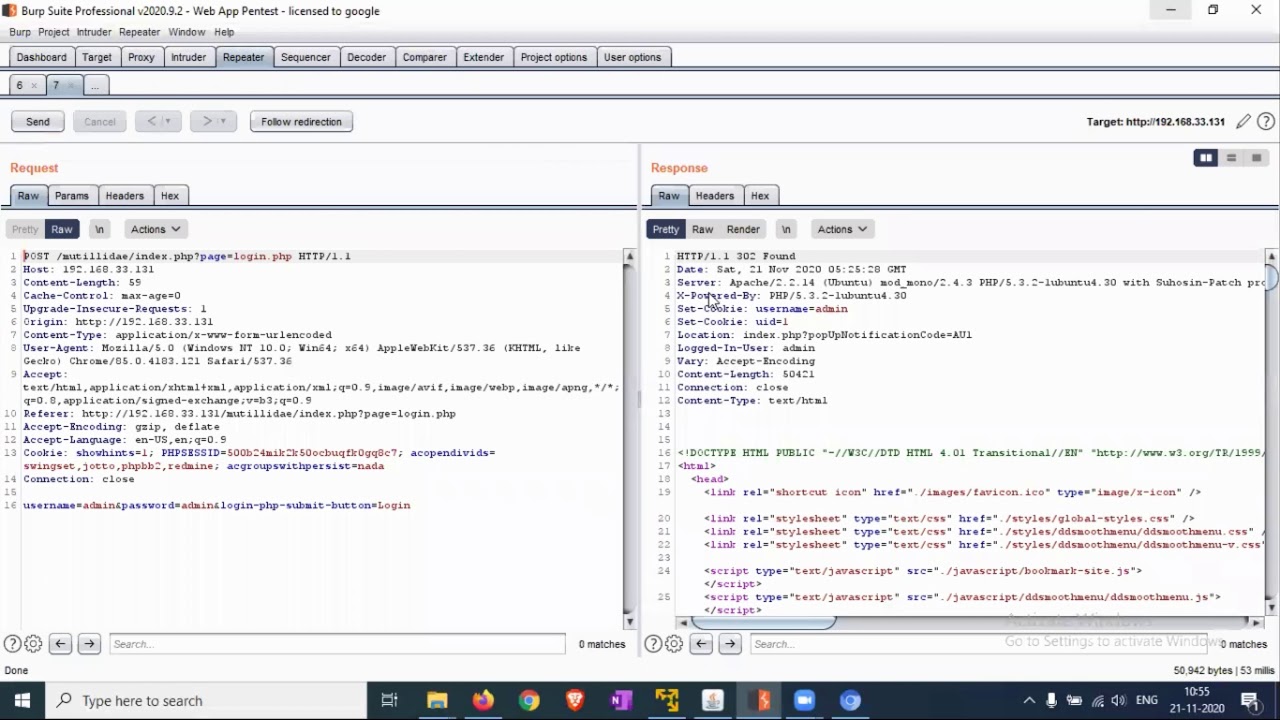Open OneNote from taskbar
Screen dimensions: 1280x720
(x=621, y=701)
